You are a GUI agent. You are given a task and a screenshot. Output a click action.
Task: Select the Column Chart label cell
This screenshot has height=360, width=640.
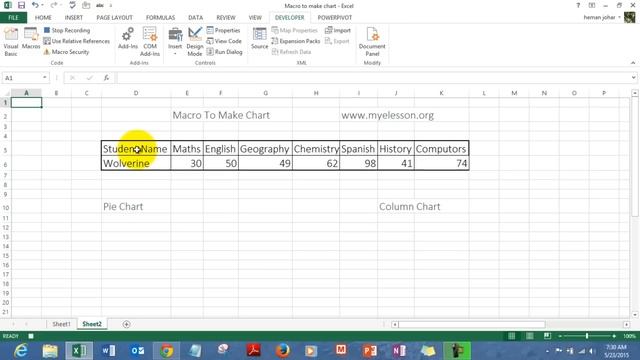(396, 207)
